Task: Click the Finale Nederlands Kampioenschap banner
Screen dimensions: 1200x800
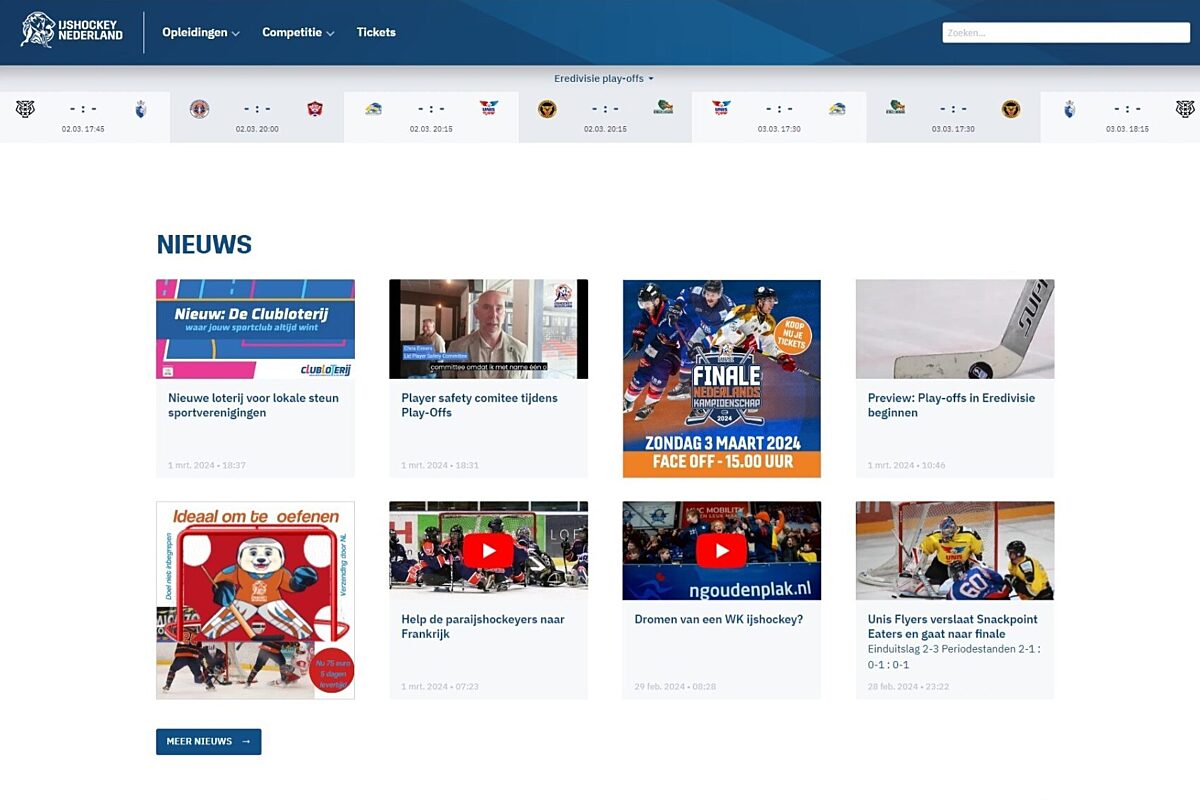Action: click(721, 378)
